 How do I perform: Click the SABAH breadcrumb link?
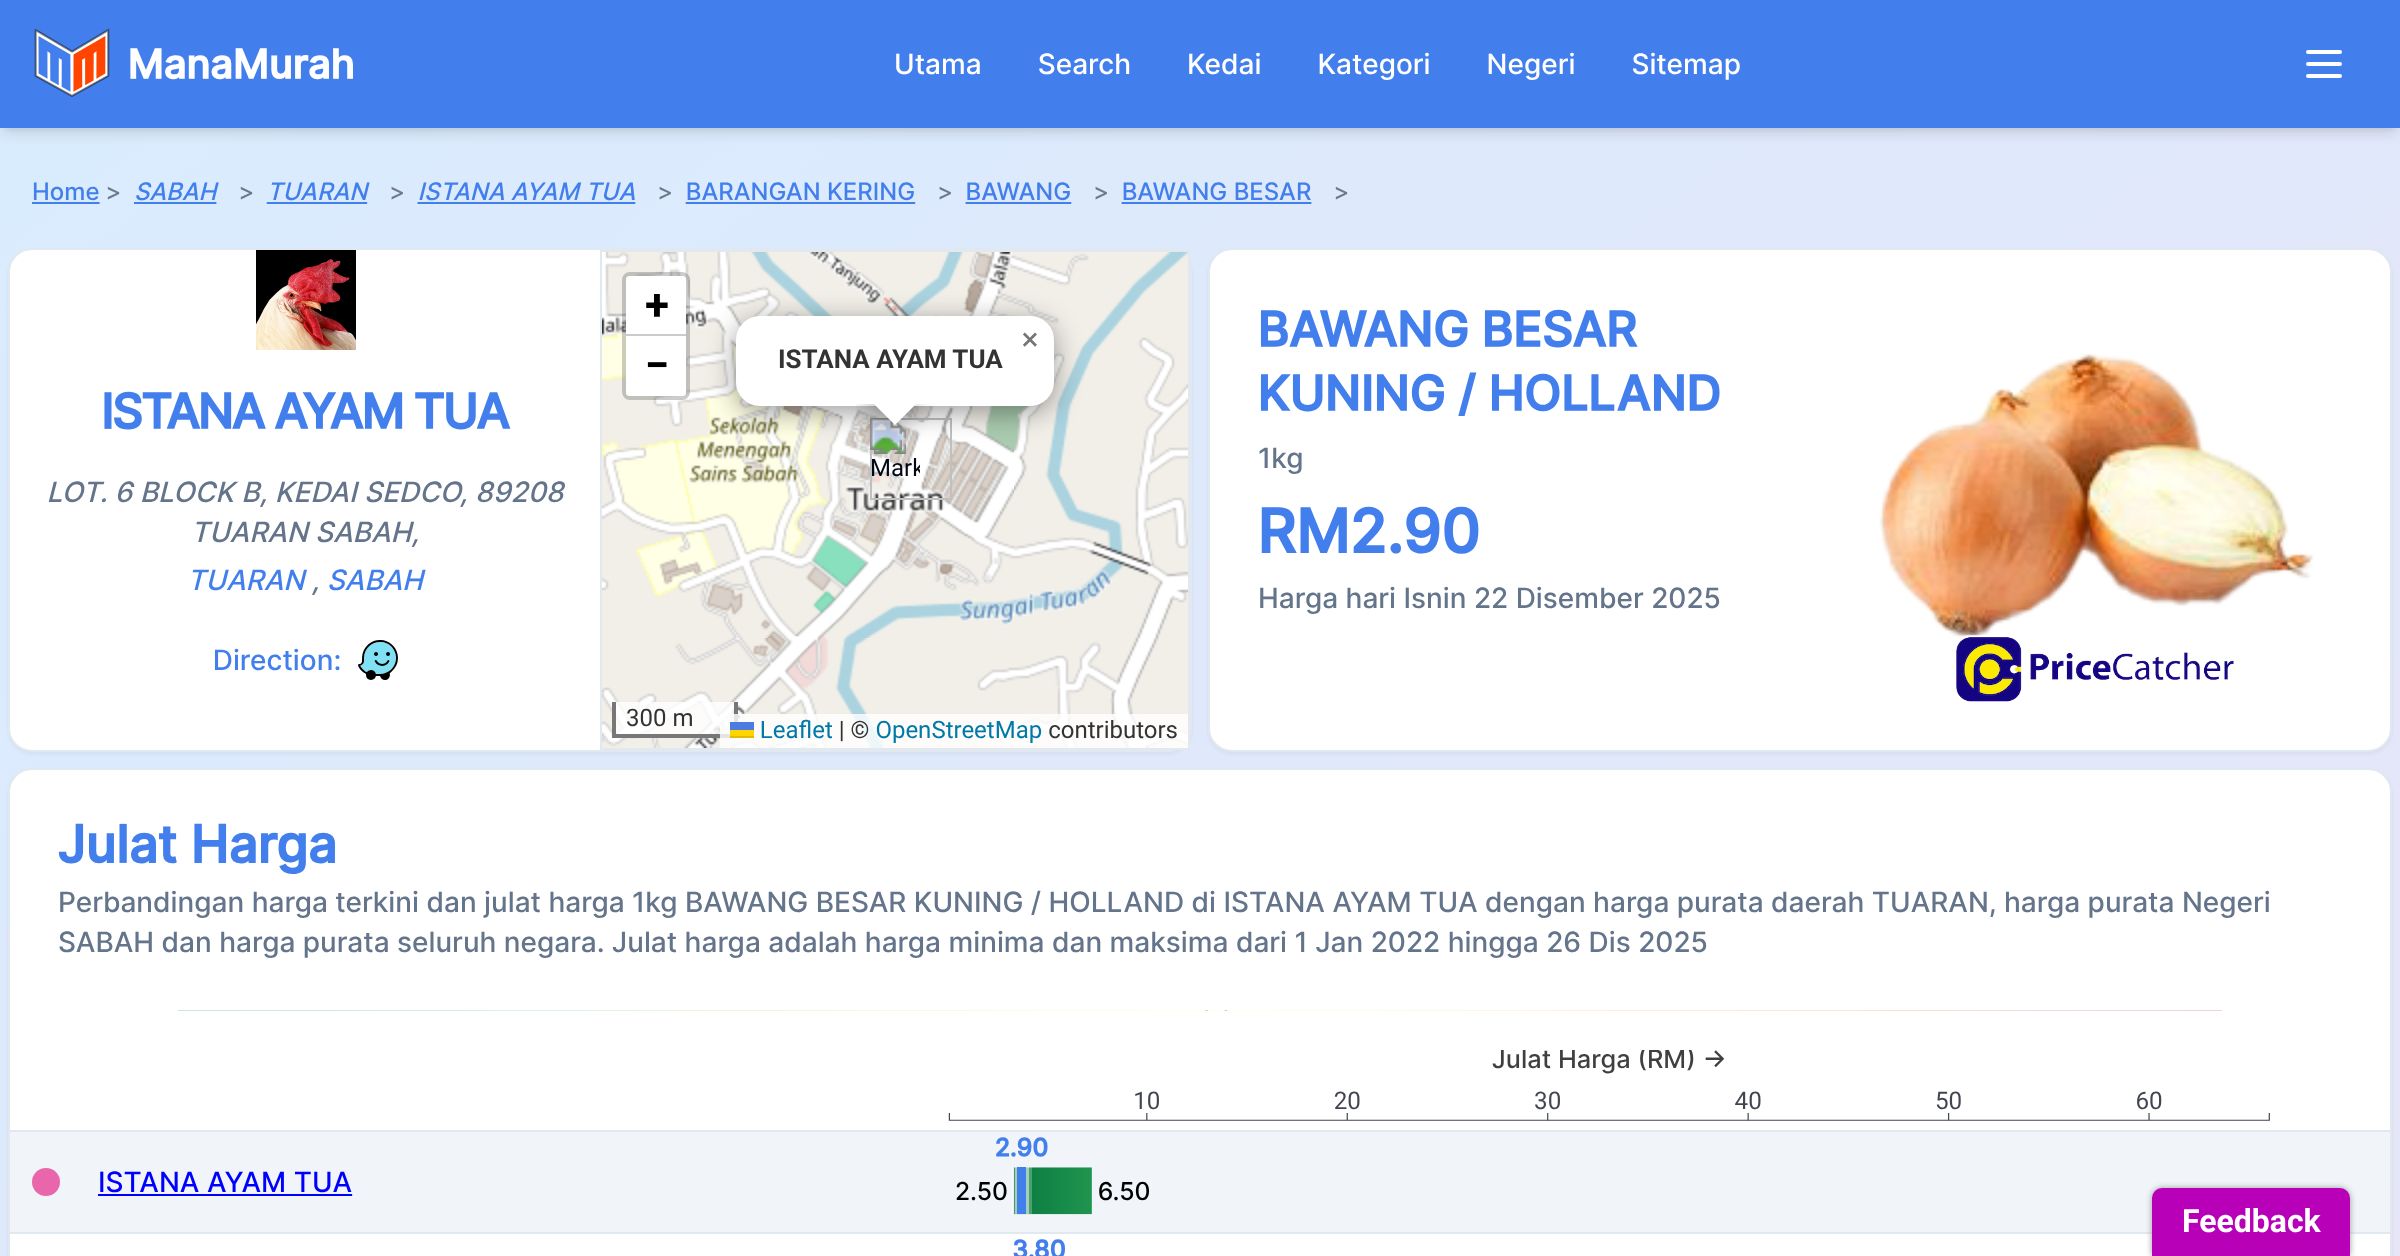[176, 191]
